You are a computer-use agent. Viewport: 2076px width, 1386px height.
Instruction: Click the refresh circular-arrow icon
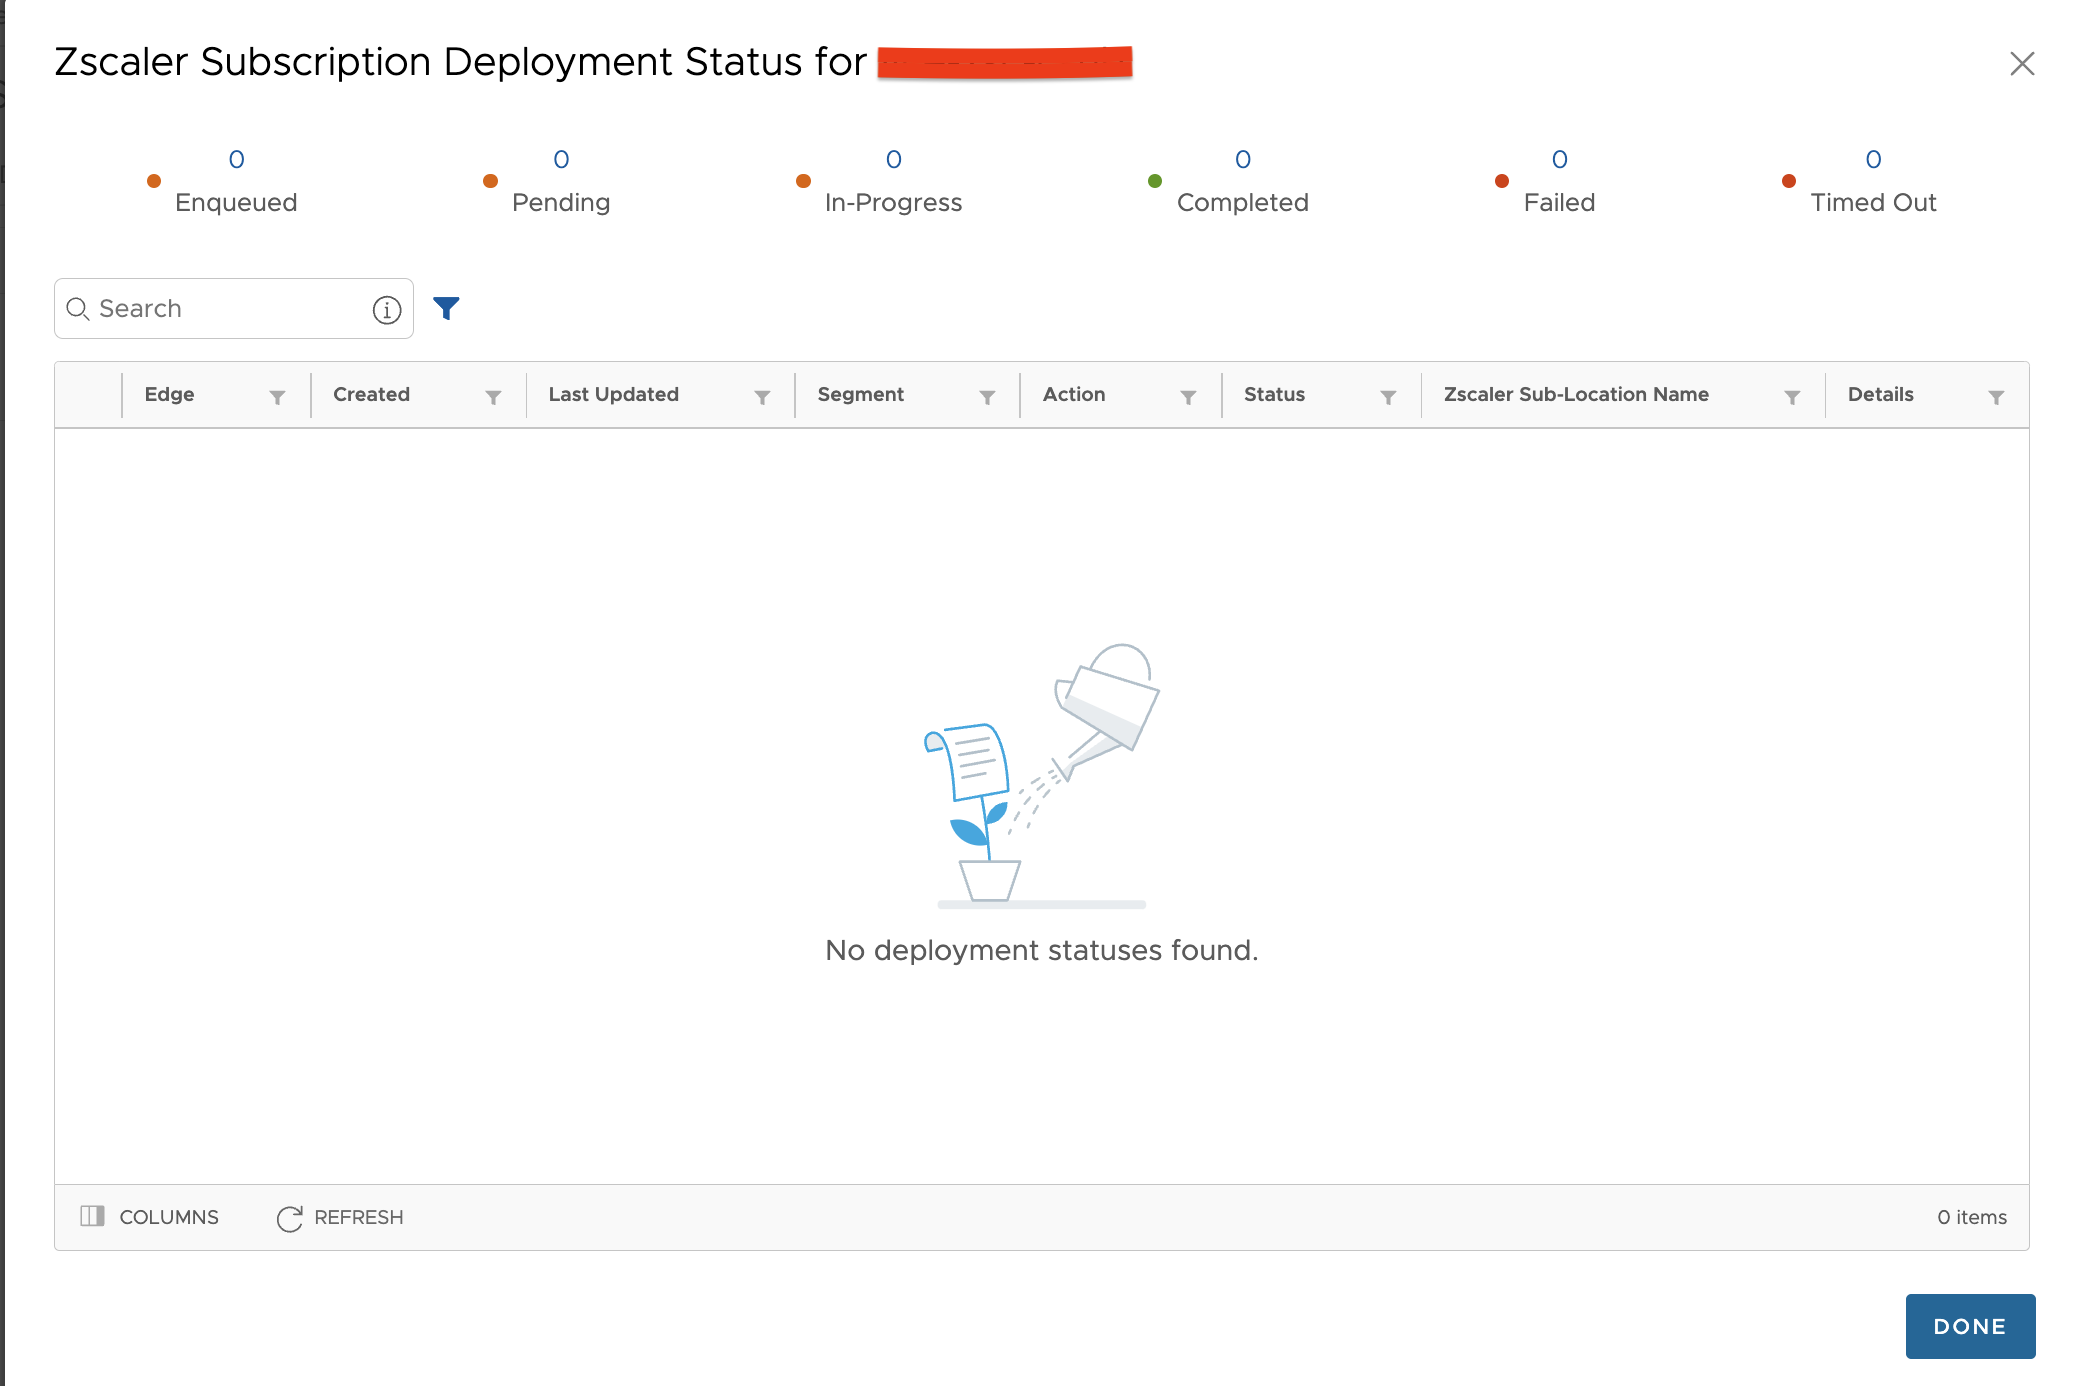point(288,1217)
